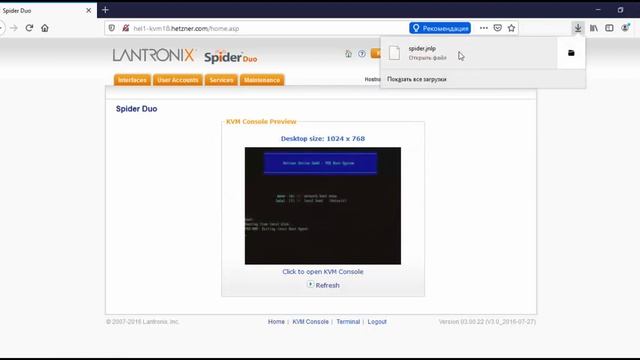Open a new tab with the plus icon
Screen dimensions: 640x360
click(x=105, y=10)
